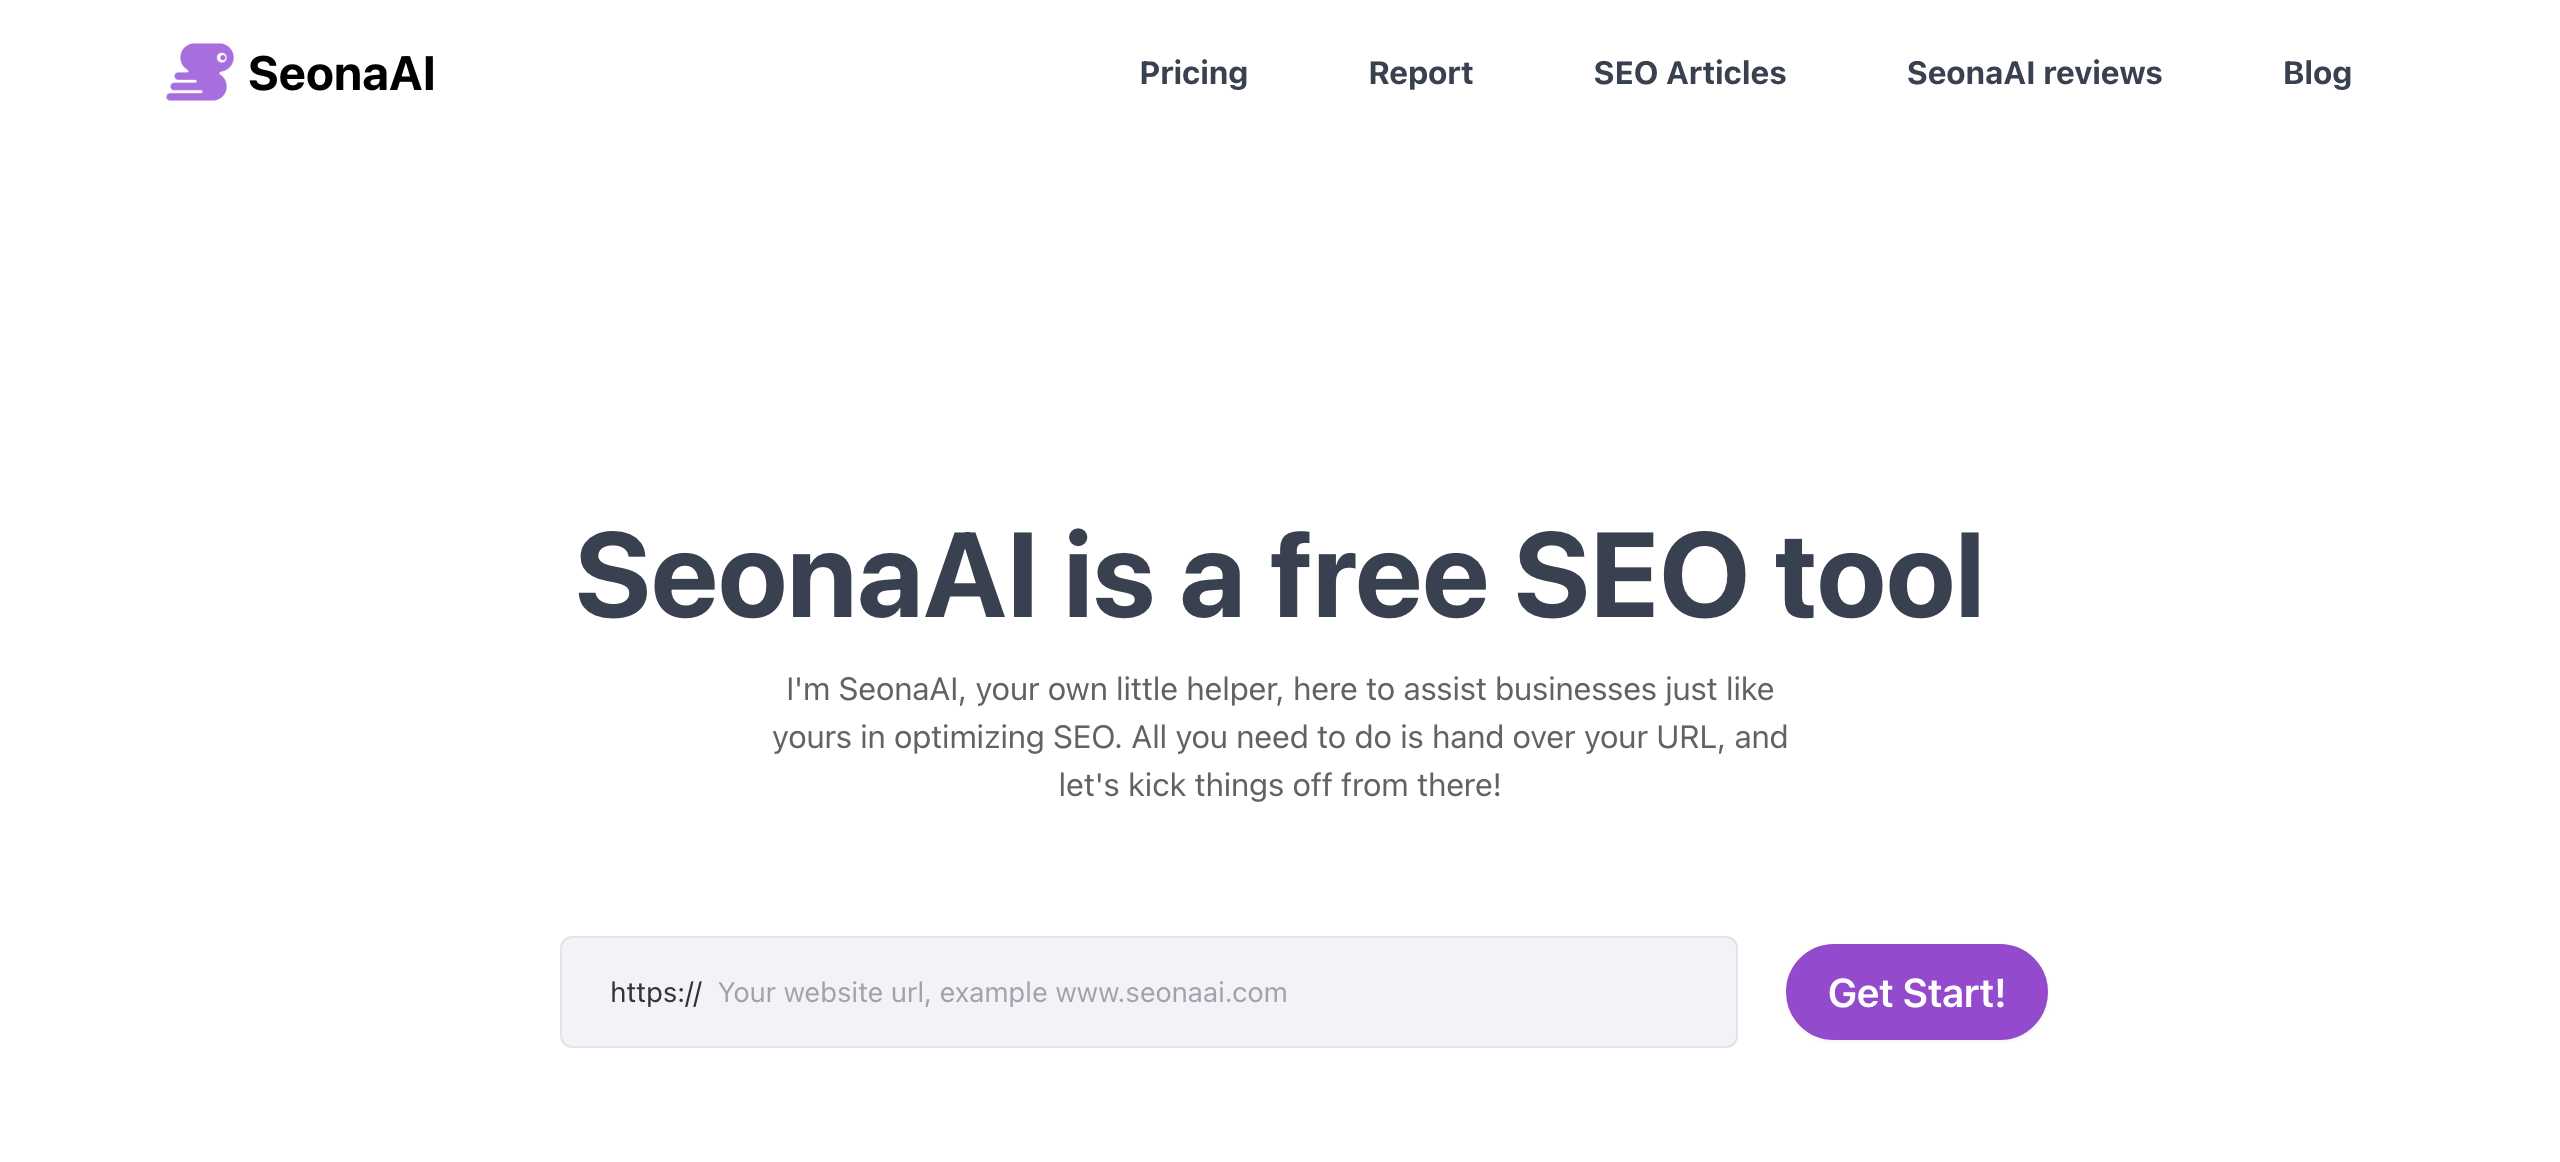
Task: Click the purple SeonaAI logo icon
Action: point(200,72)
